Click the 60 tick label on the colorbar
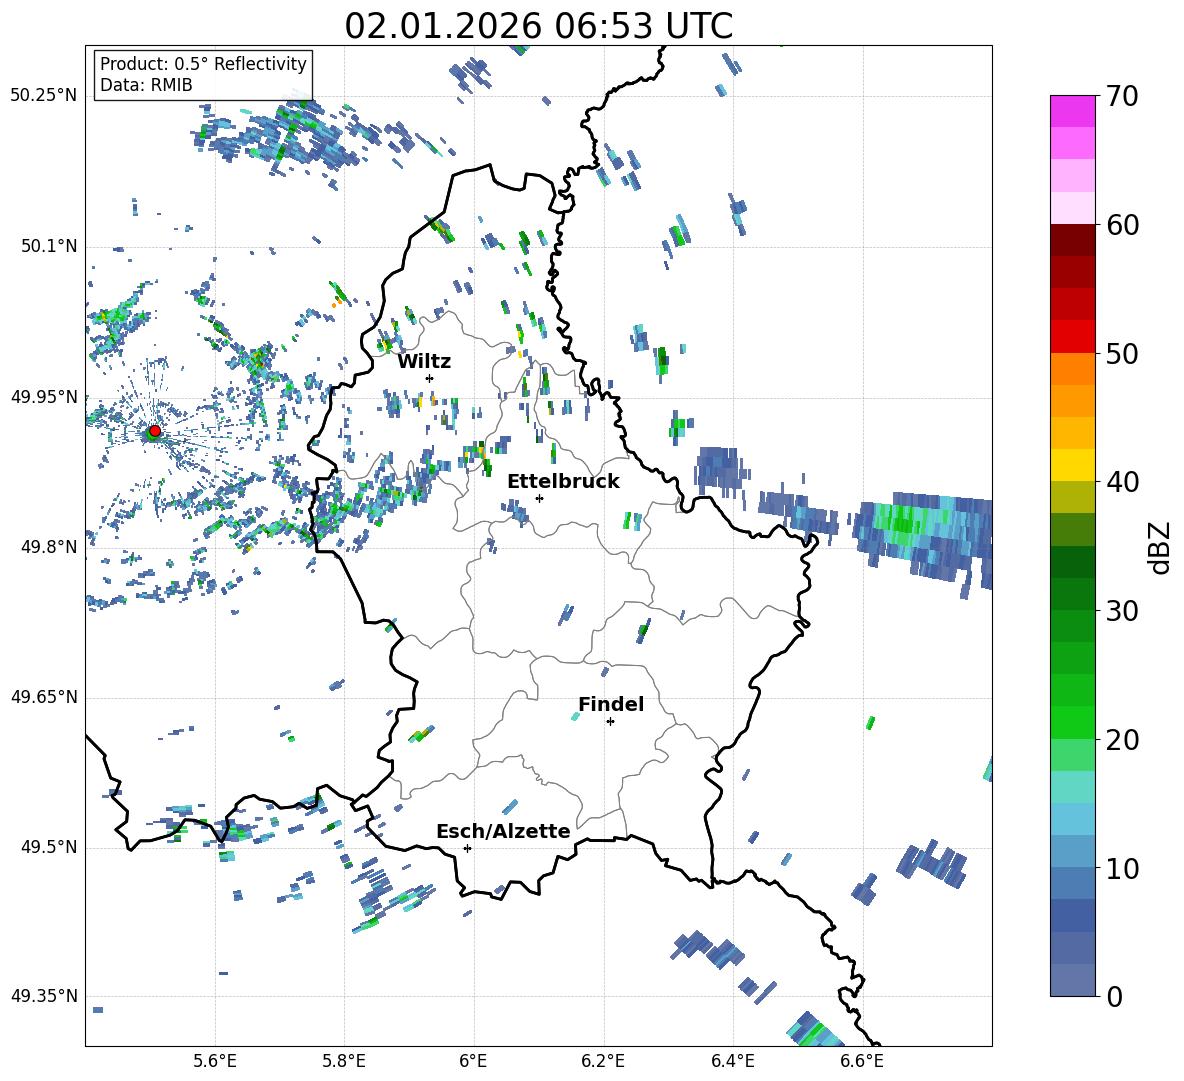 [1122, 225]
